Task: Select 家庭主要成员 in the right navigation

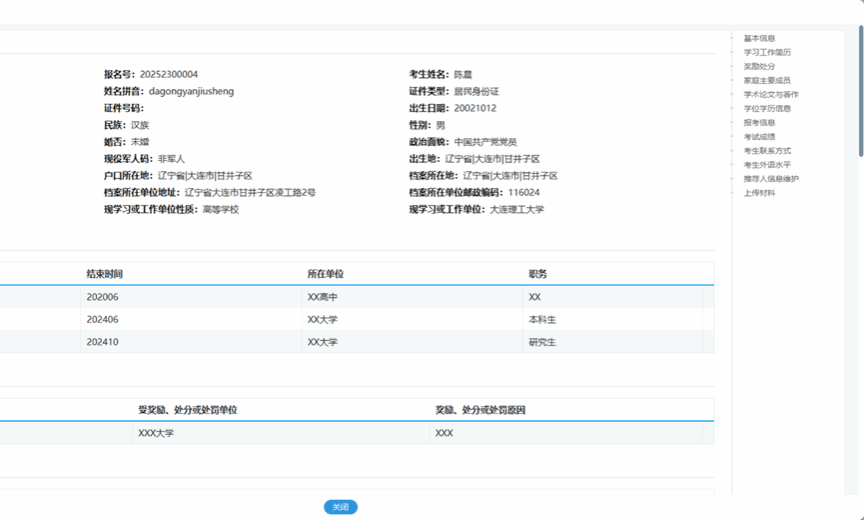Action: (x=767, y=80)
